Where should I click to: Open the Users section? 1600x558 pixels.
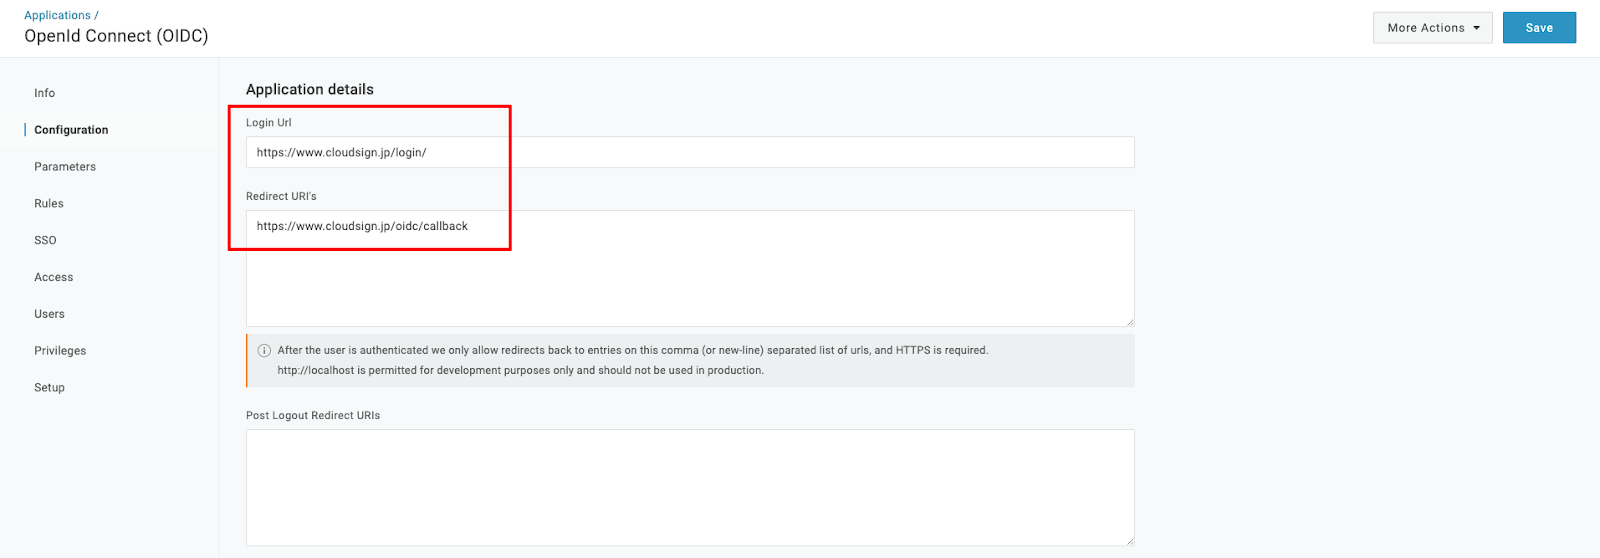tap(49, 314)
